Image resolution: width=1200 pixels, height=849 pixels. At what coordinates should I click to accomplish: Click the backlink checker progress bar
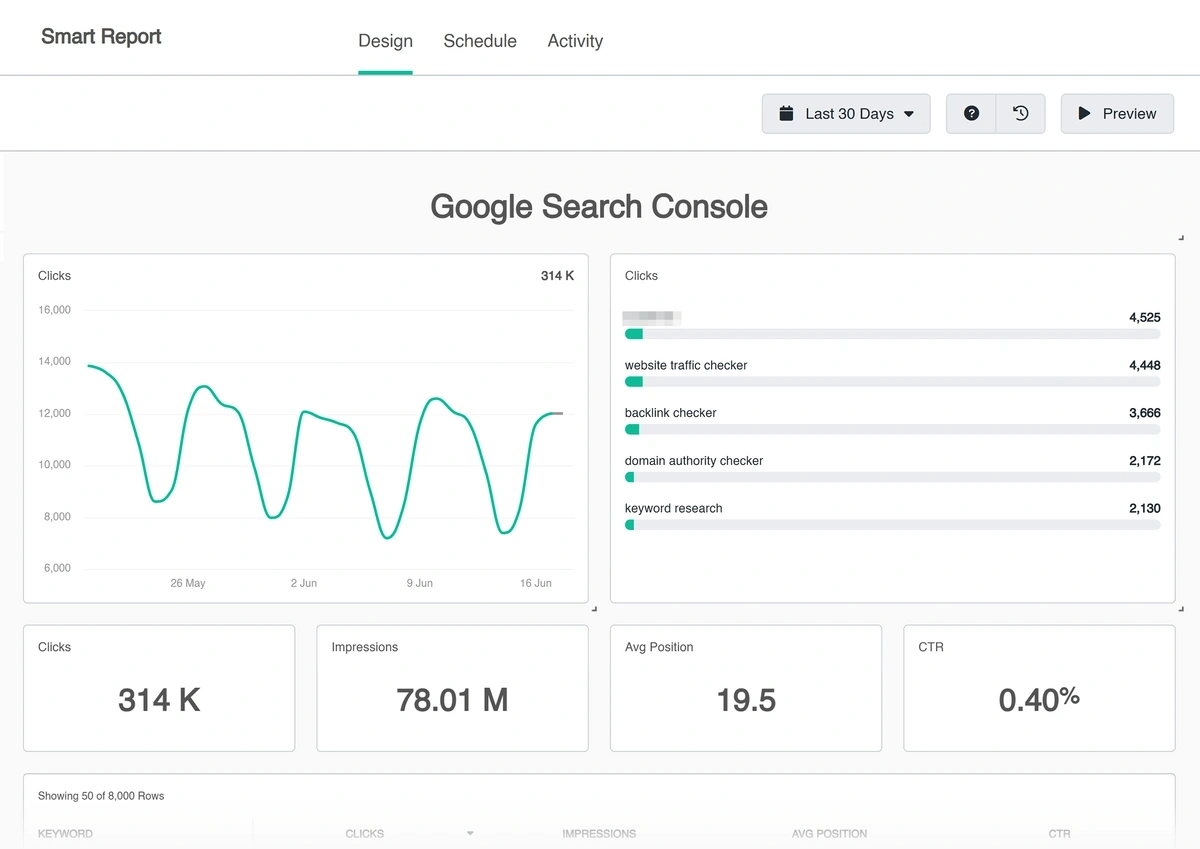(x=892, y=429)
